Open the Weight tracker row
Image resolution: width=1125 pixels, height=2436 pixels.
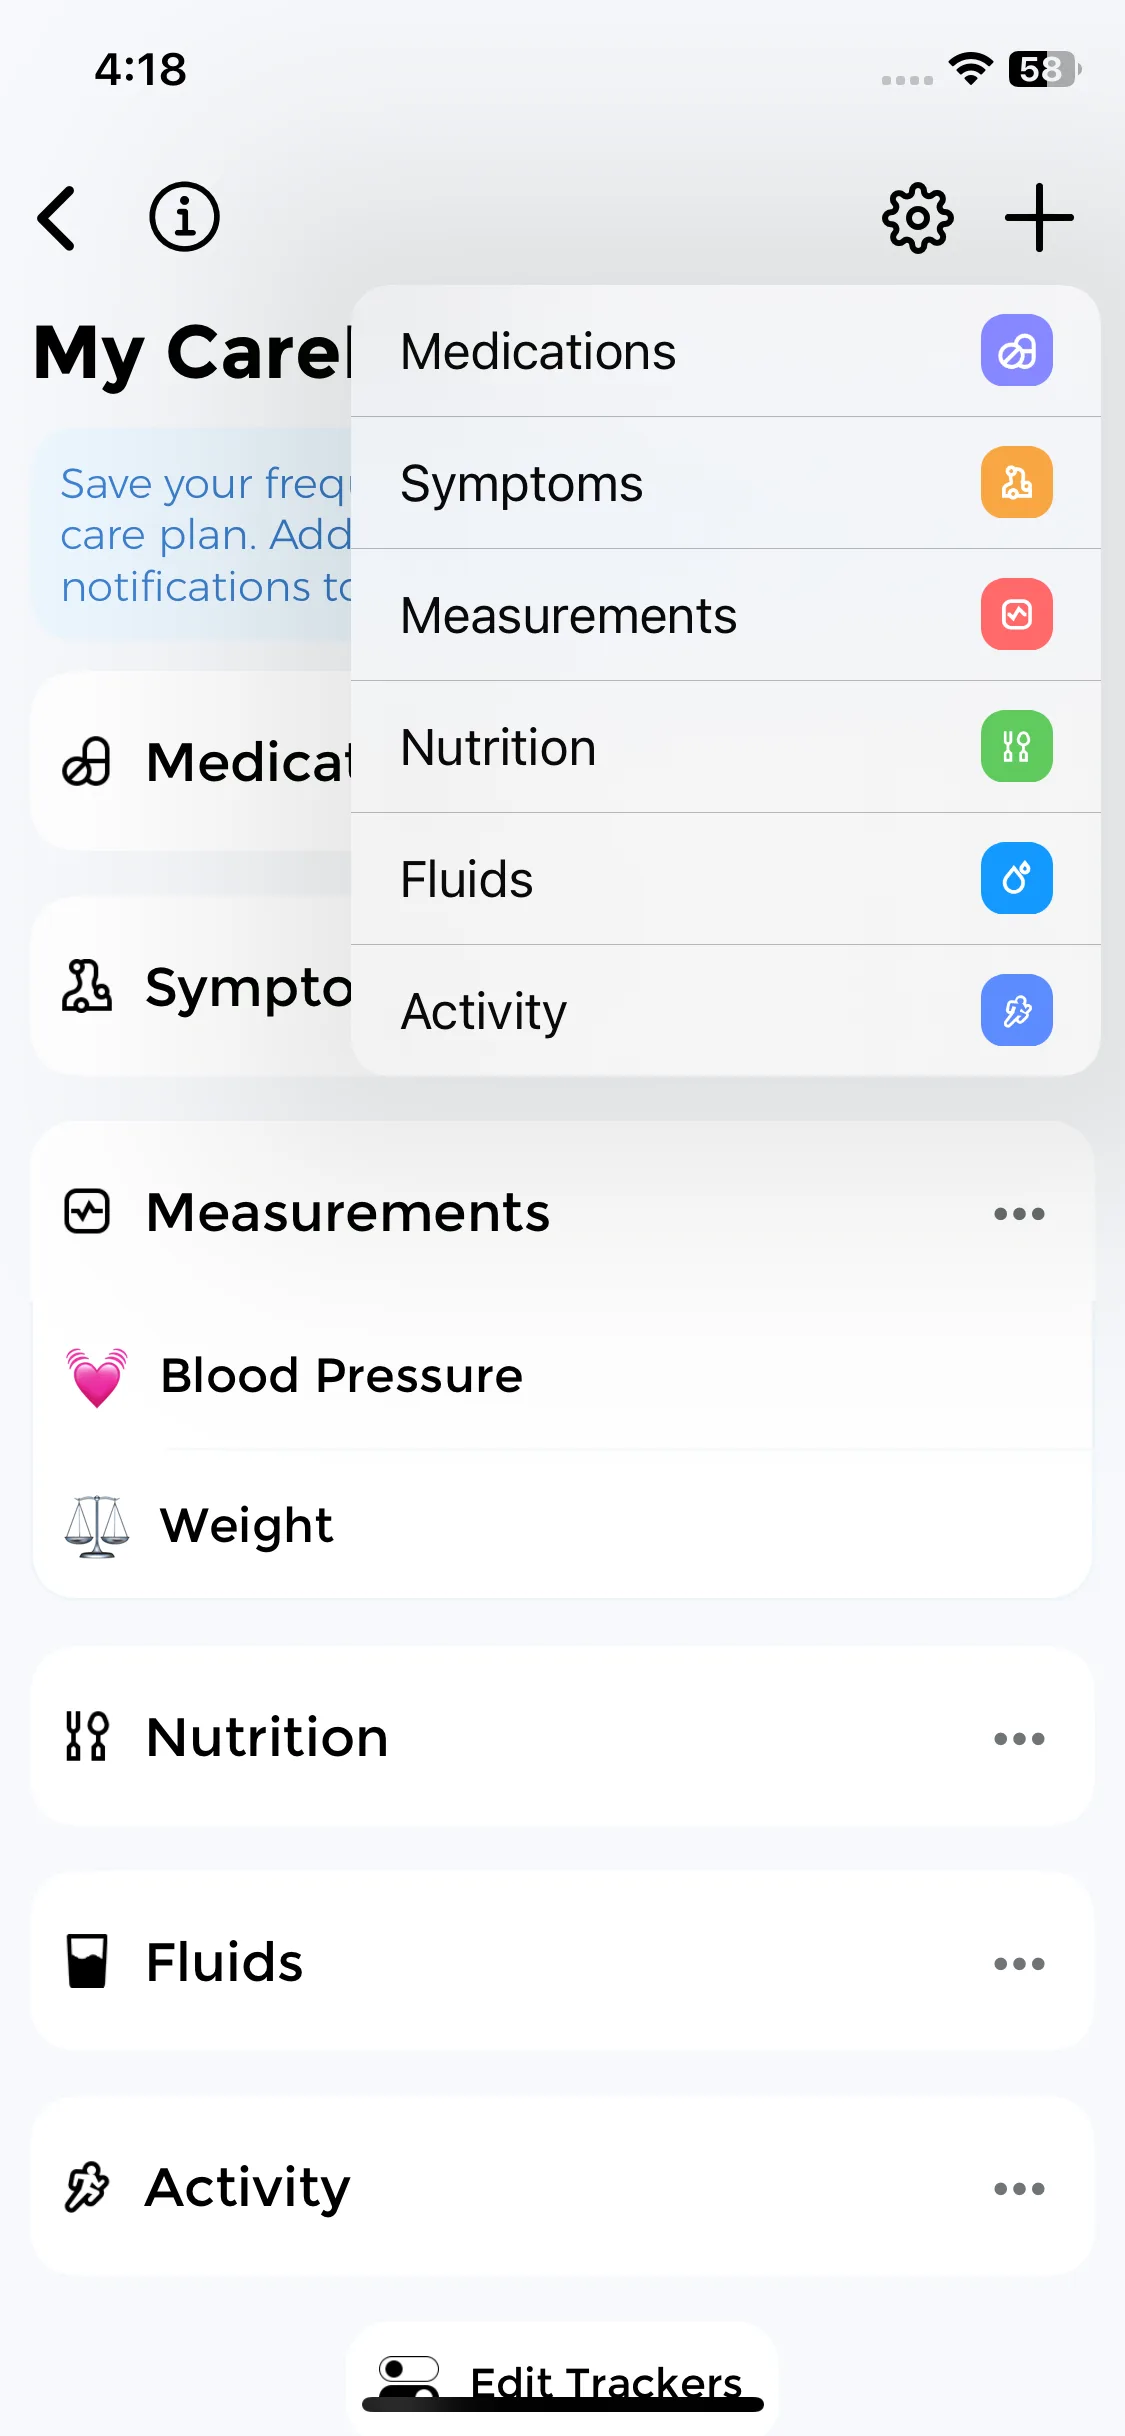click(247, 1526)
